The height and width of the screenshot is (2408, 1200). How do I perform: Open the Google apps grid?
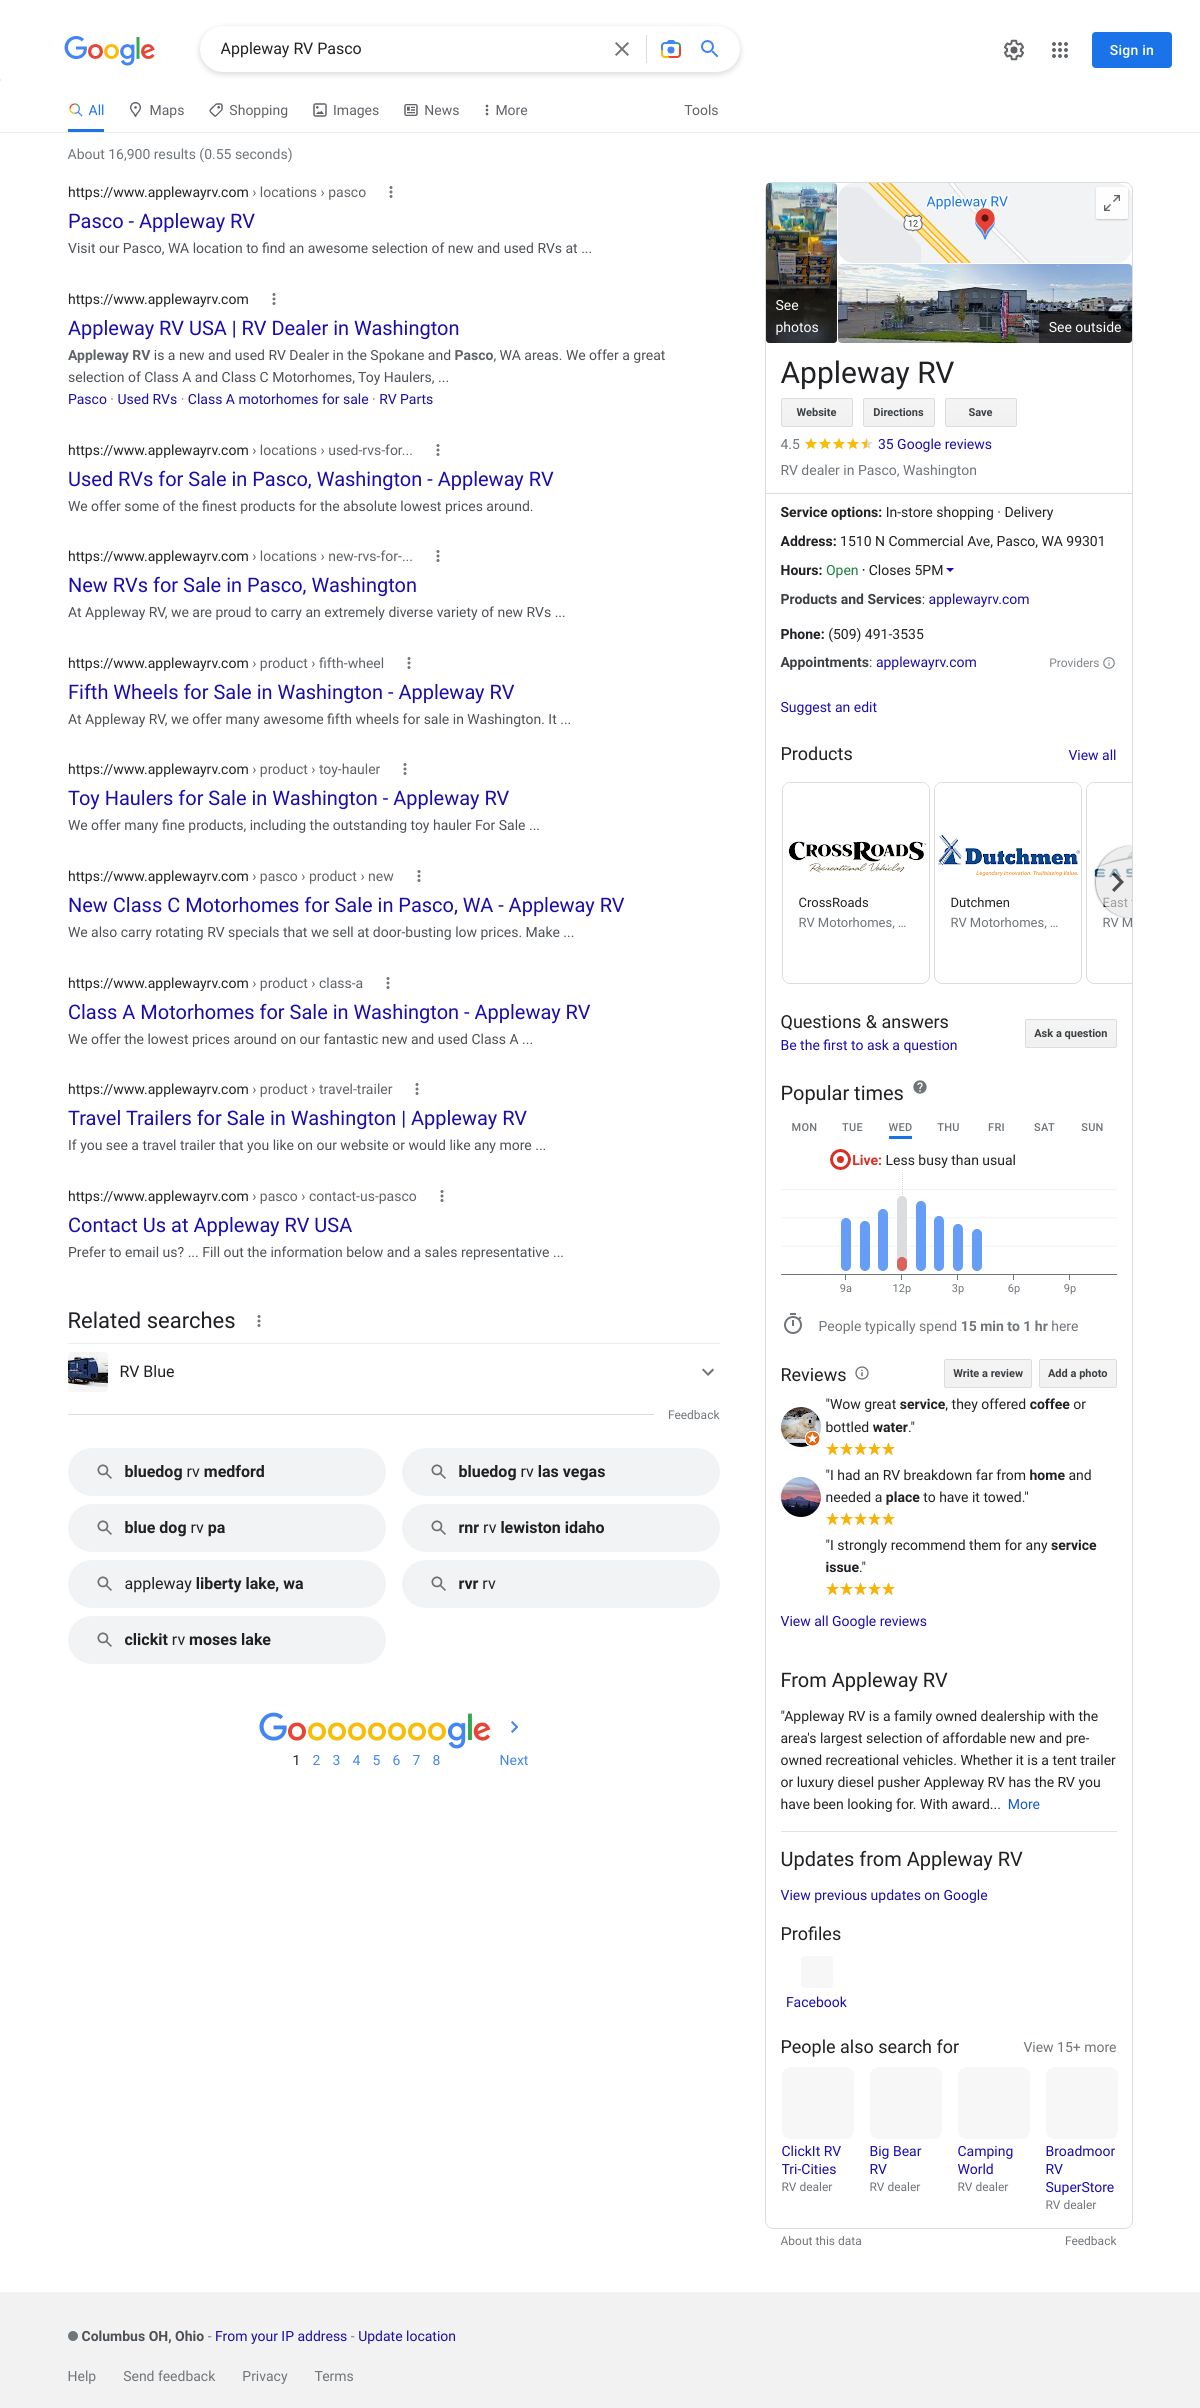pos(1060,50)
